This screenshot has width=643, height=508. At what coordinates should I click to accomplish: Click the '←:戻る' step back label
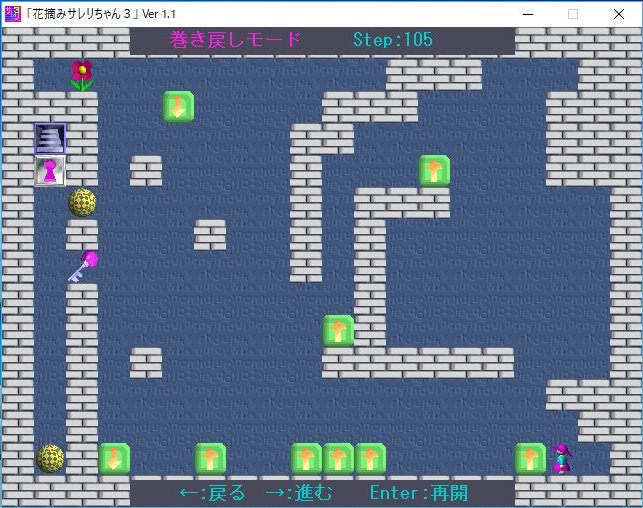pyautogui.click(x=212, y=493)
